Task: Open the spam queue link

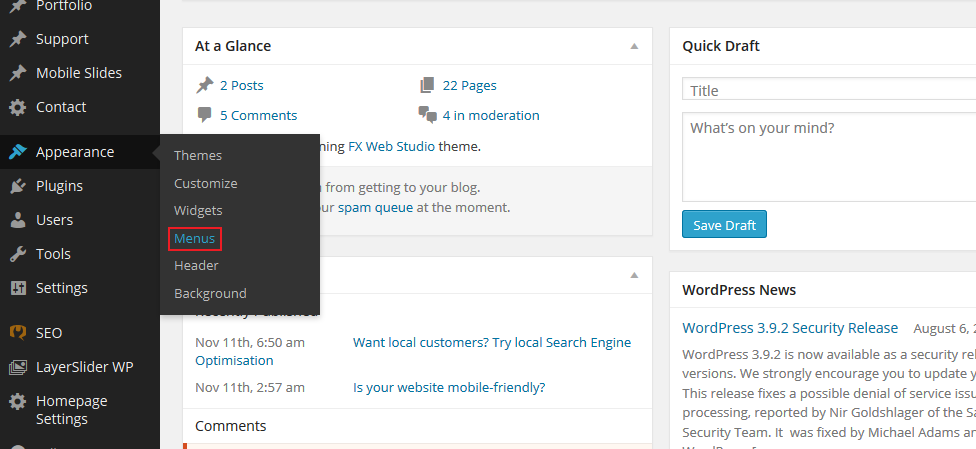Action: (375, 207)
